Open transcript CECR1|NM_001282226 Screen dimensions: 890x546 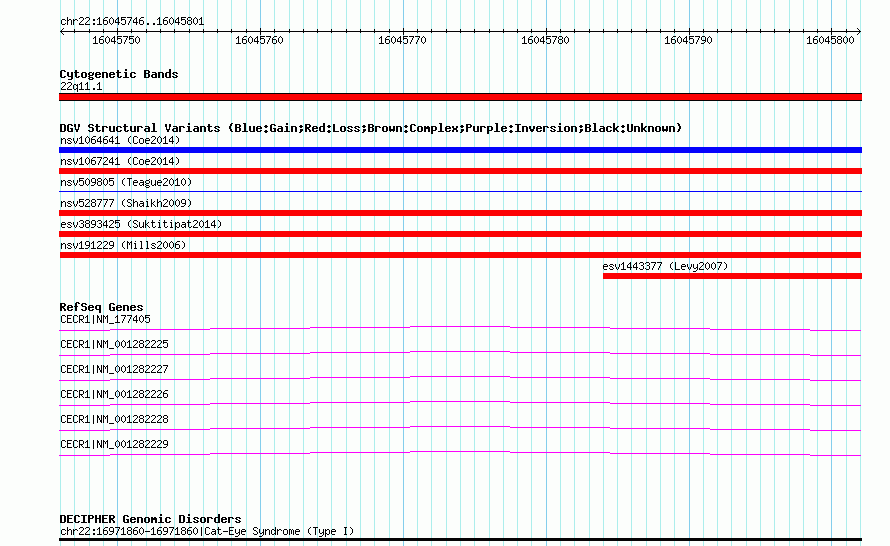114,394
